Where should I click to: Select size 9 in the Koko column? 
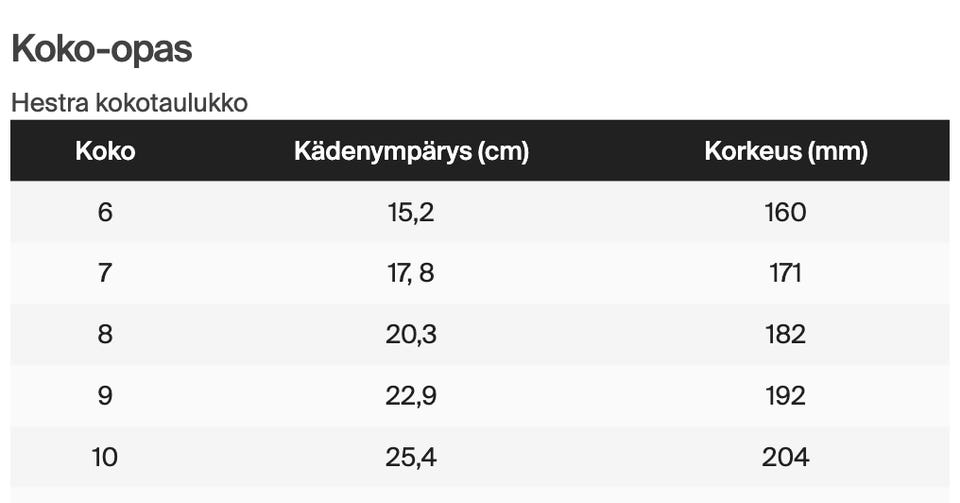[105, 396]
